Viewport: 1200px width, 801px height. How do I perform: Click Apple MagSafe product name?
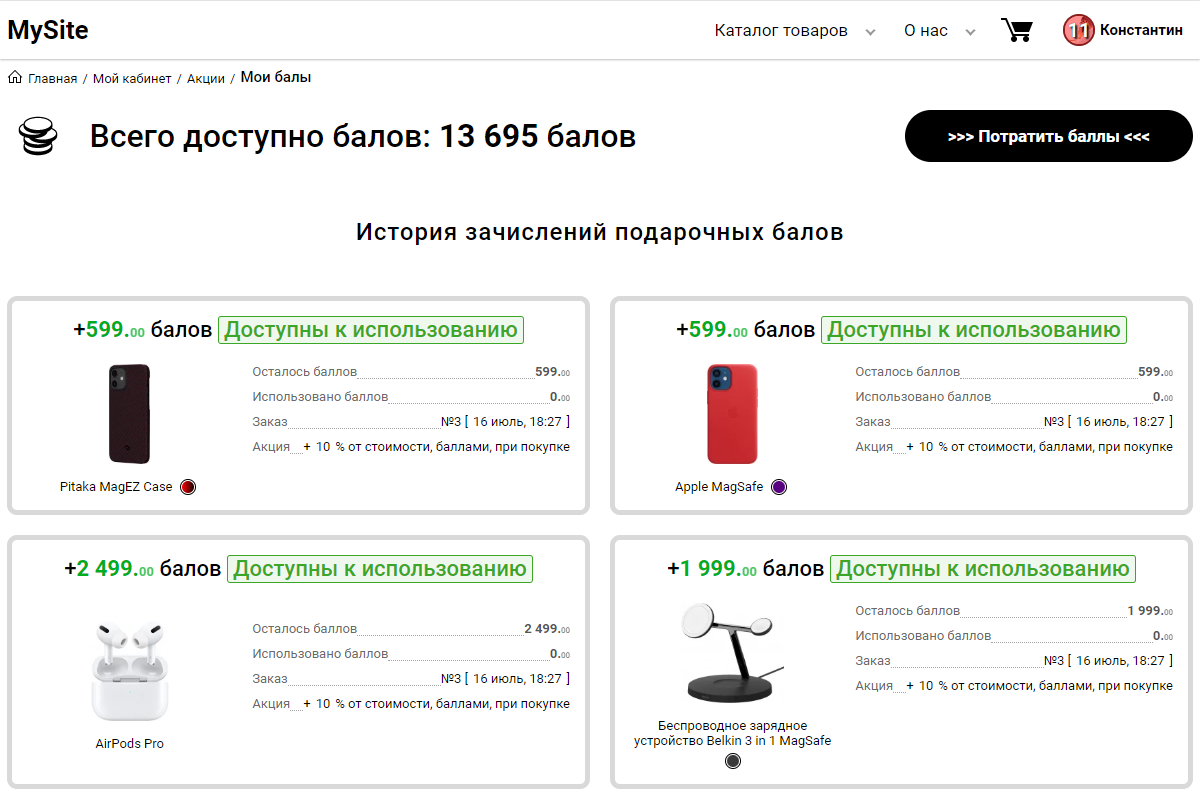[x=719, y=487]
